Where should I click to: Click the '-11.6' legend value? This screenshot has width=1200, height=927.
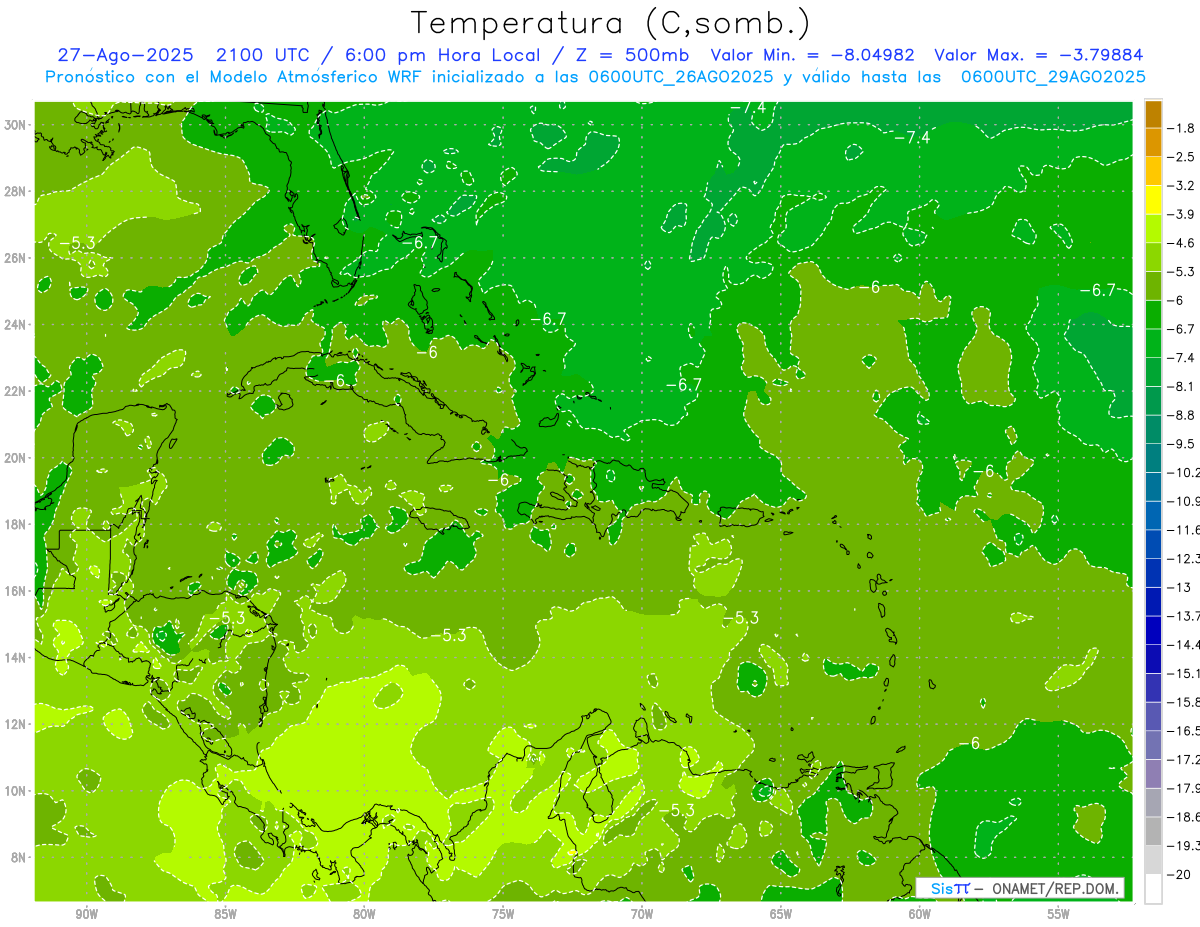(1184, 530)
